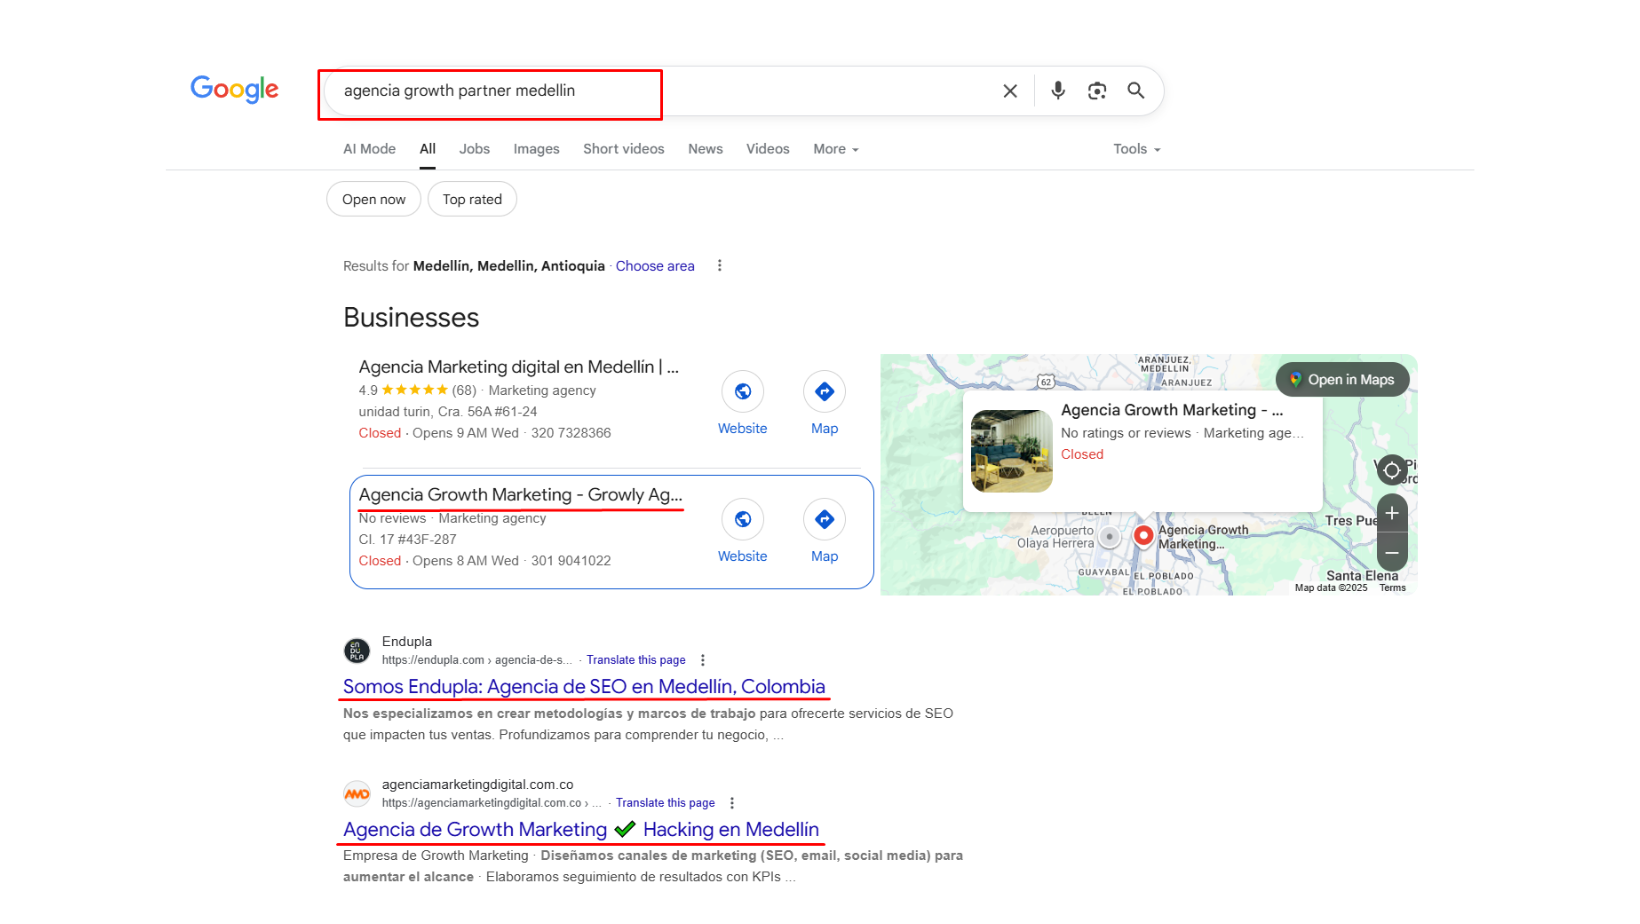Clear the search query with X icon
The image size is (1640, 924).
(1010, 91)
